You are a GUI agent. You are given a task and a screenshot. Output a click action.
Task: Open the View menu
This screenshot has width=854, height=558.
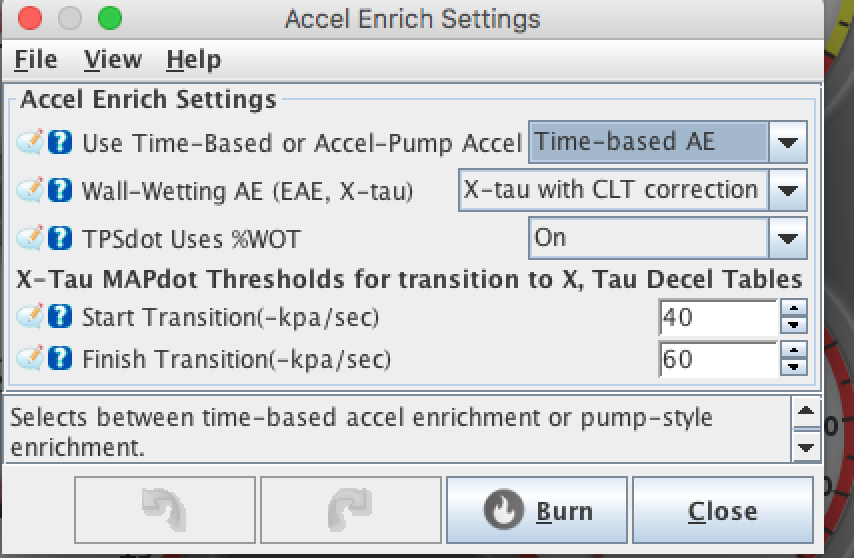(112, 60)
